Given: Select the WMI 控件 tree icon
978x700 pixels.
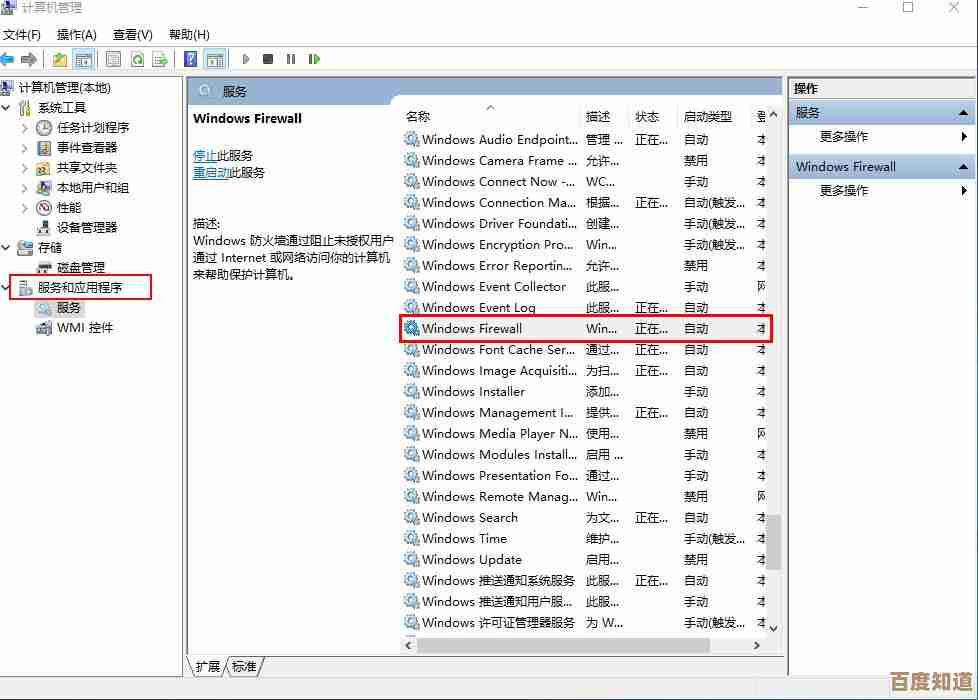Looking at the screenshot, I should [43, 328].
